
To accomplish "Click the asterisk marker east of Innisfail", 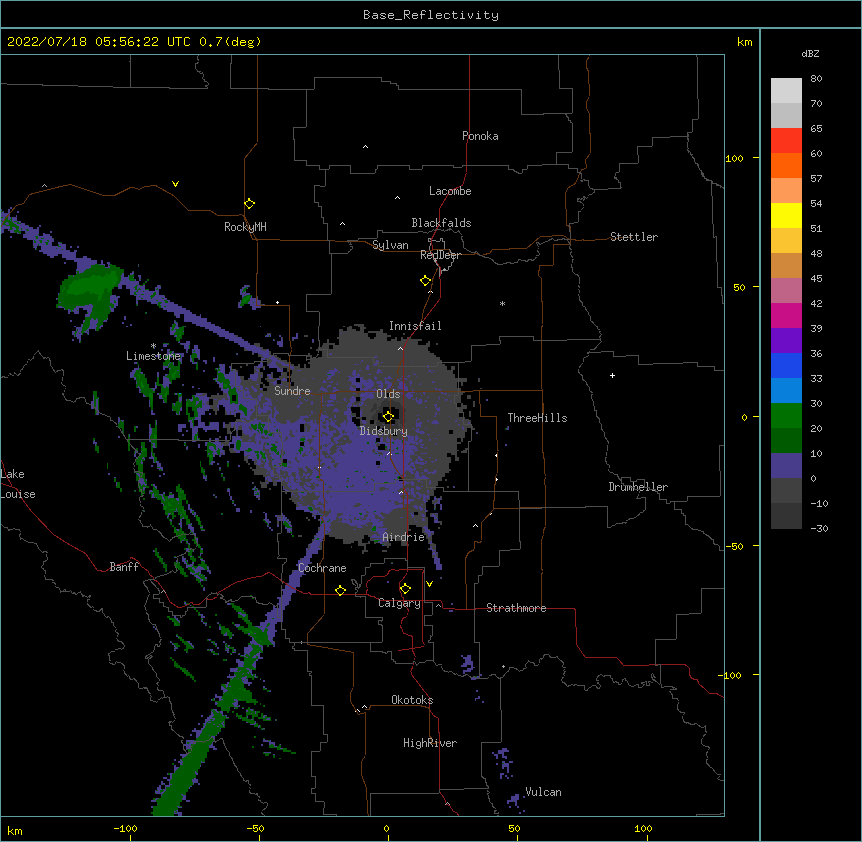I will tap(502, 303).
